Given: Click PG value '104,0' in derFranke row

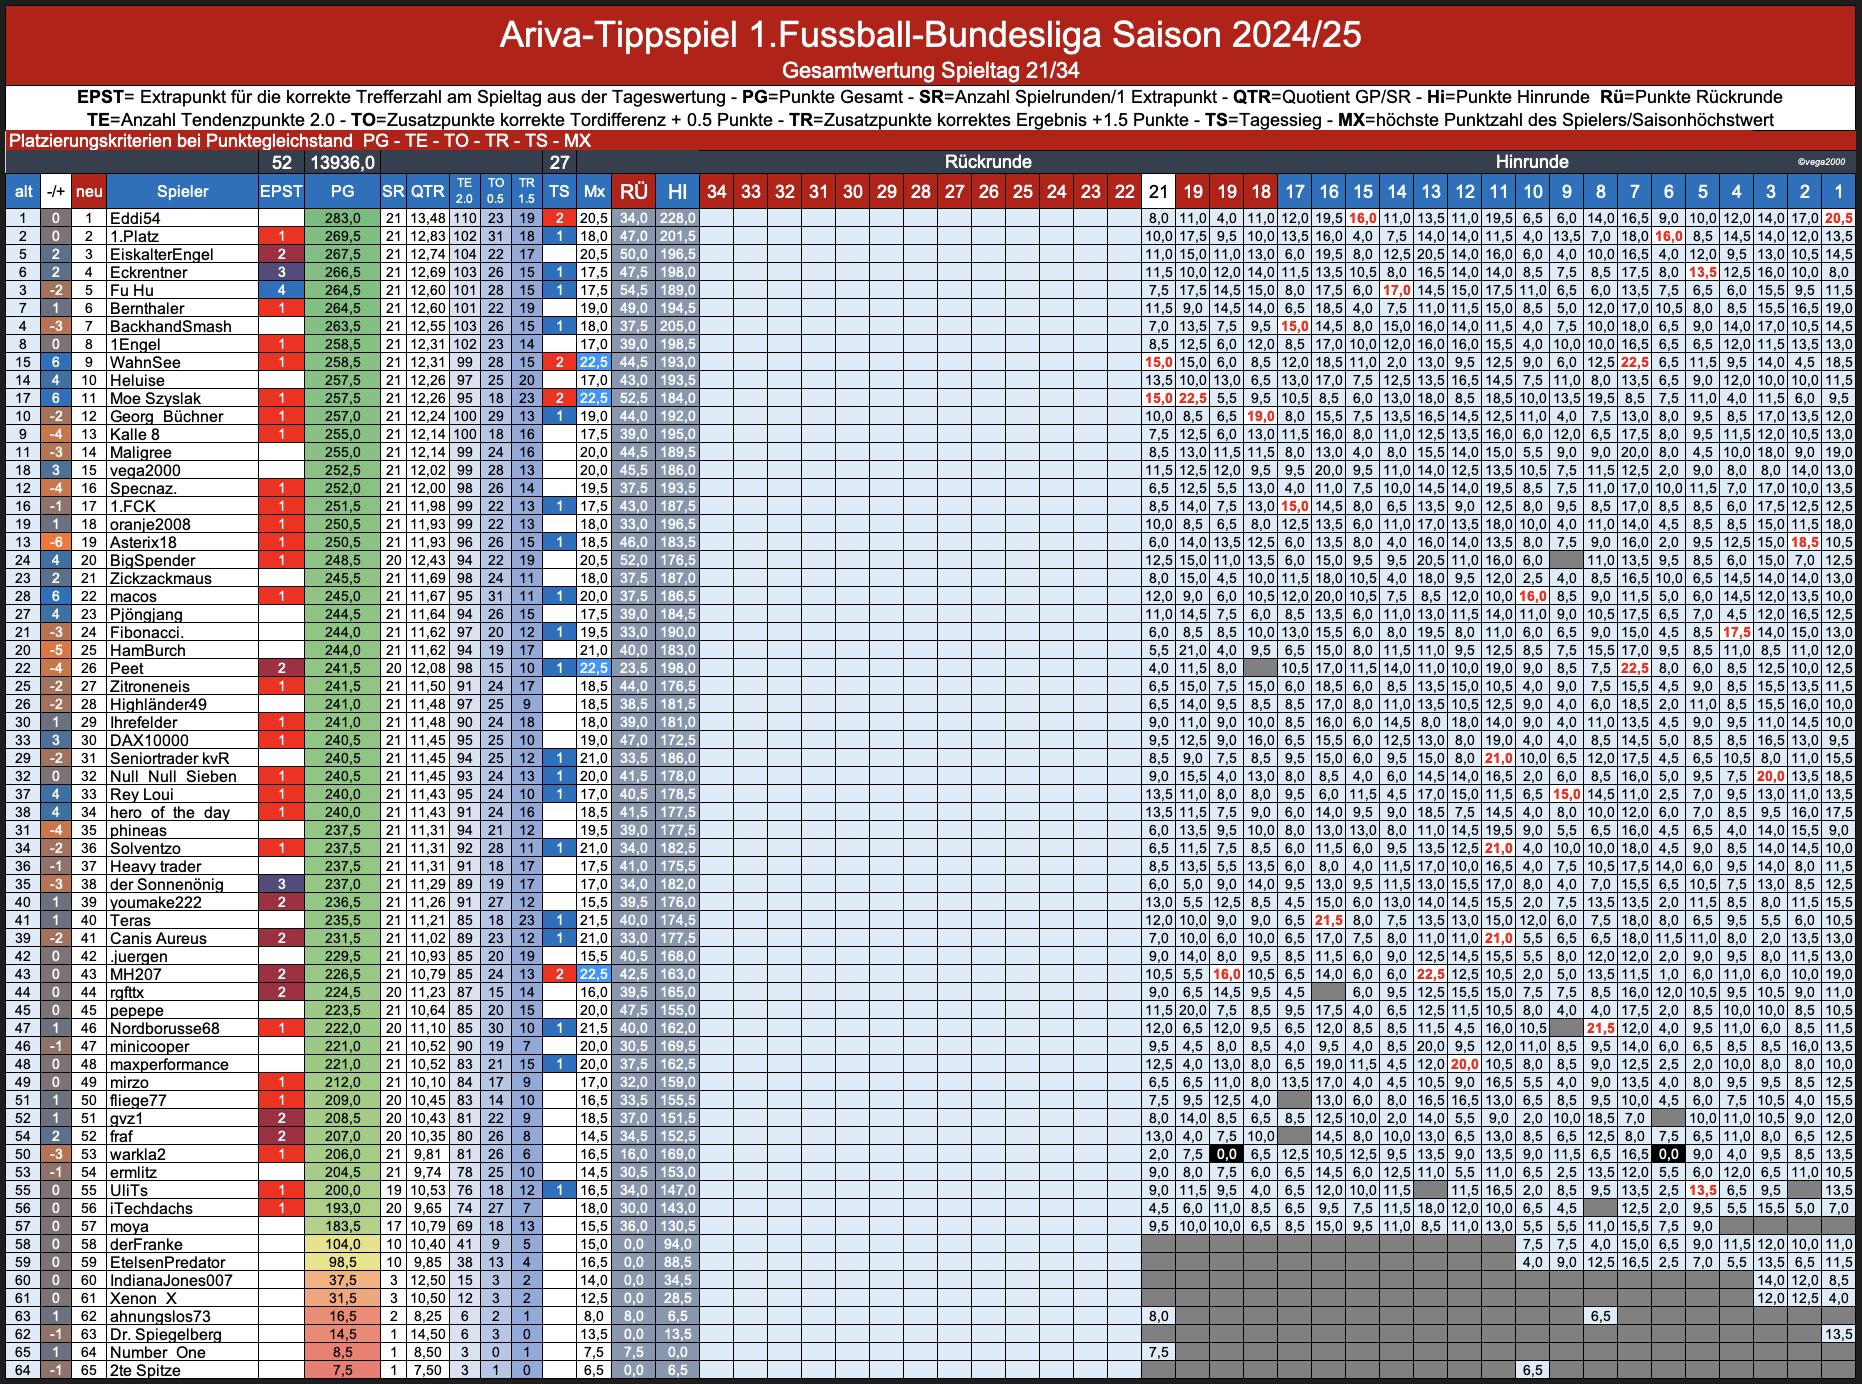Looking at the screenshot, I should 342,1244.
